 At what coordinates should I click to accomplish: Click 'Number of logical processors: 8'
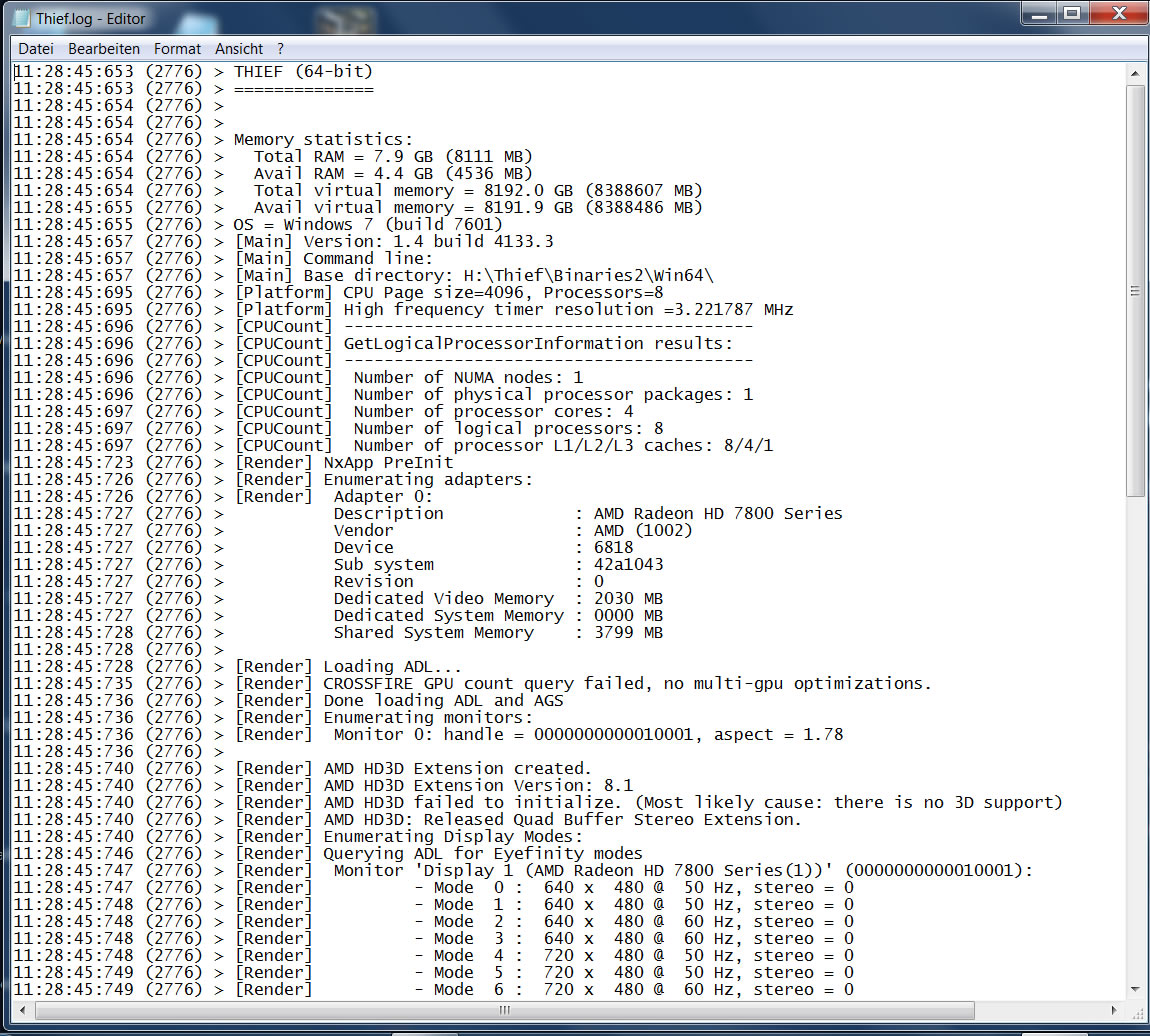point(508,428)
